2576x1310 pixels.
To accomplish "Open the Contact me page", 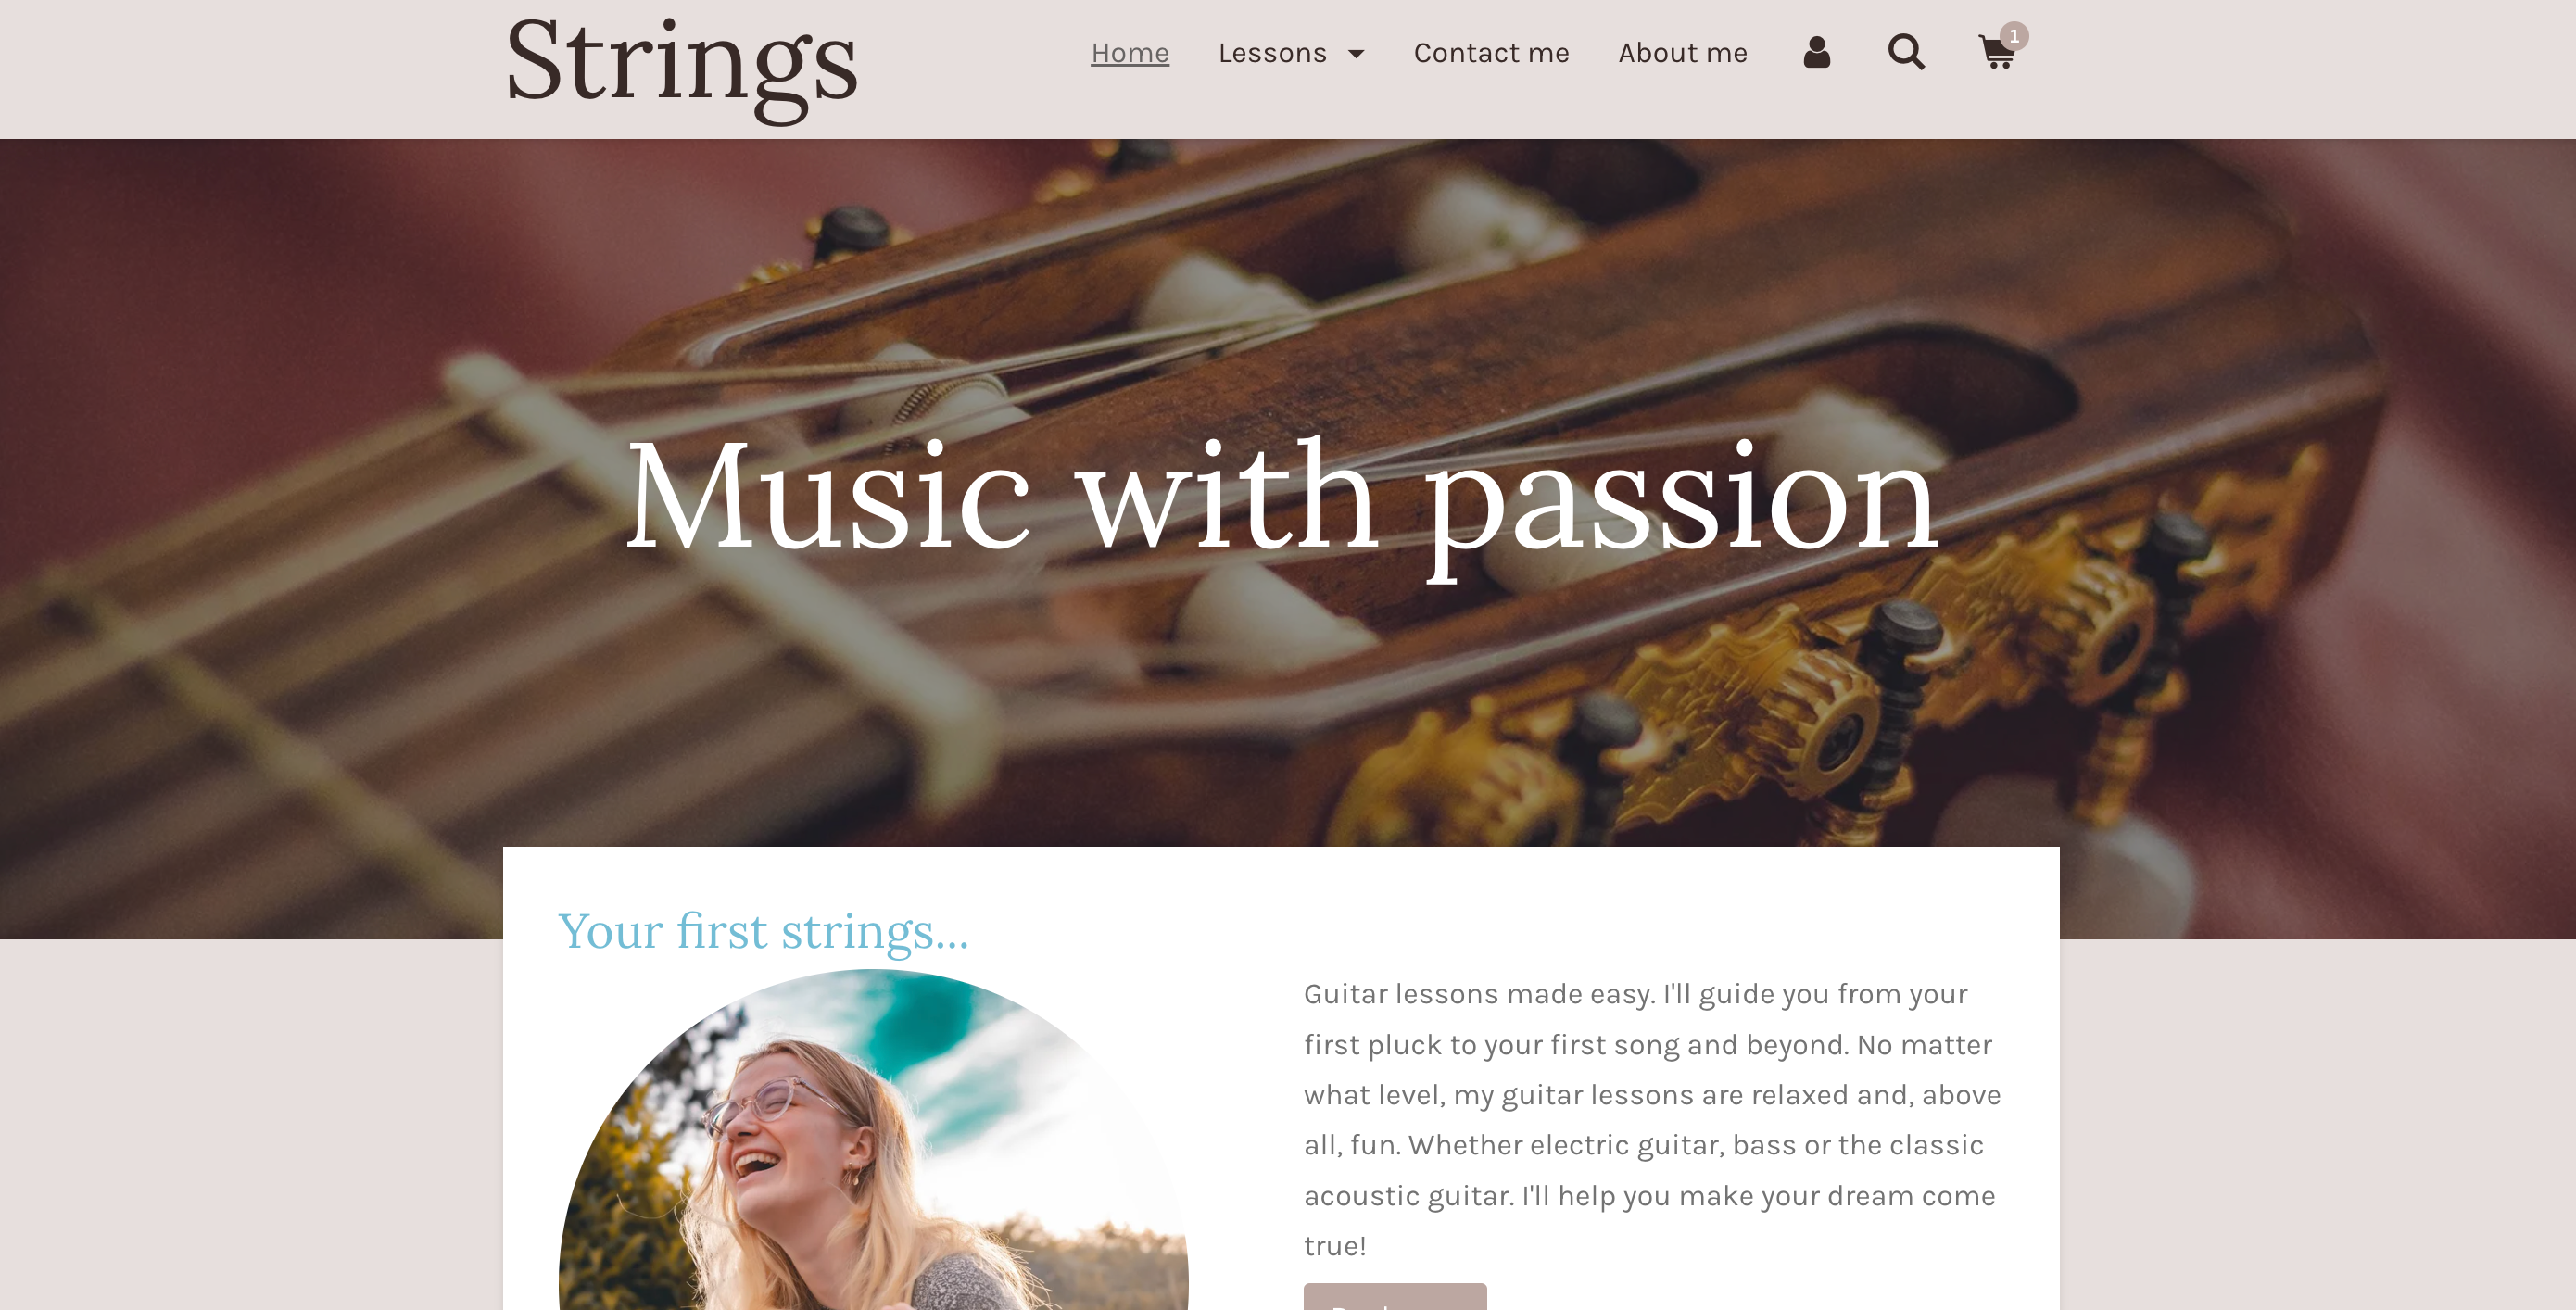I will coord(1491,53).
